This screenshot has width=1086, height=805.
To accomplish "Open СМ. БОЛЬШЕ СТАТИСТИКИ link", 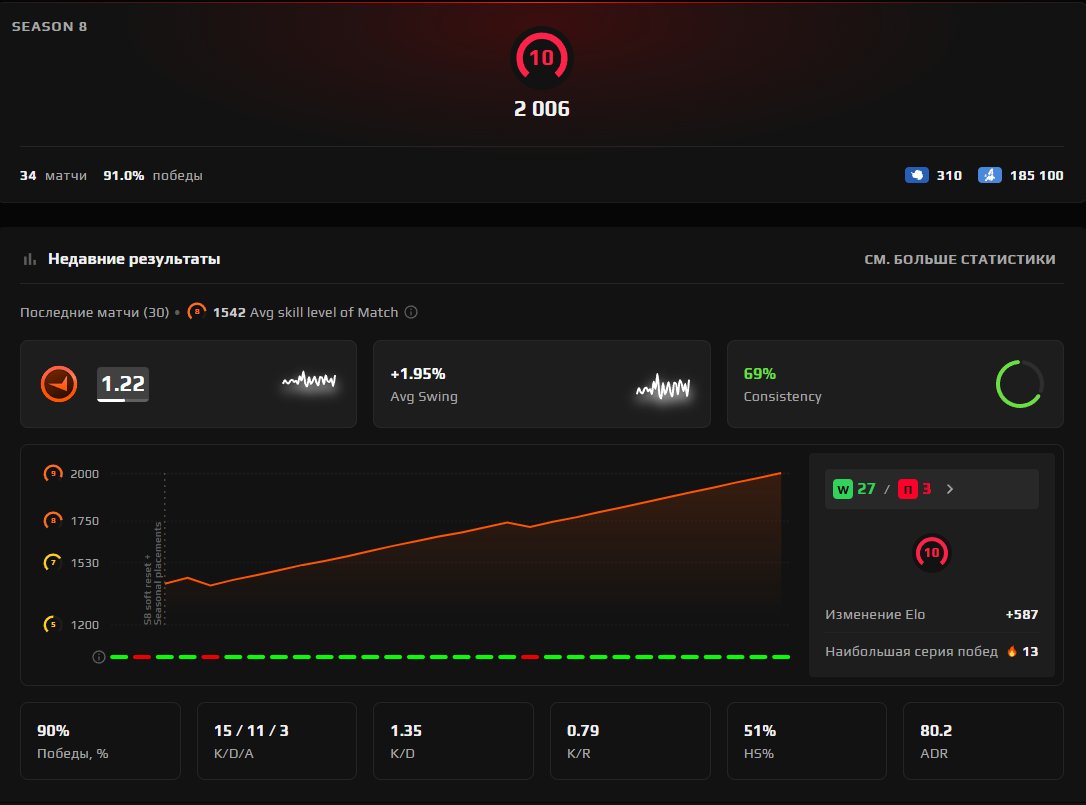I will [959, 259].
